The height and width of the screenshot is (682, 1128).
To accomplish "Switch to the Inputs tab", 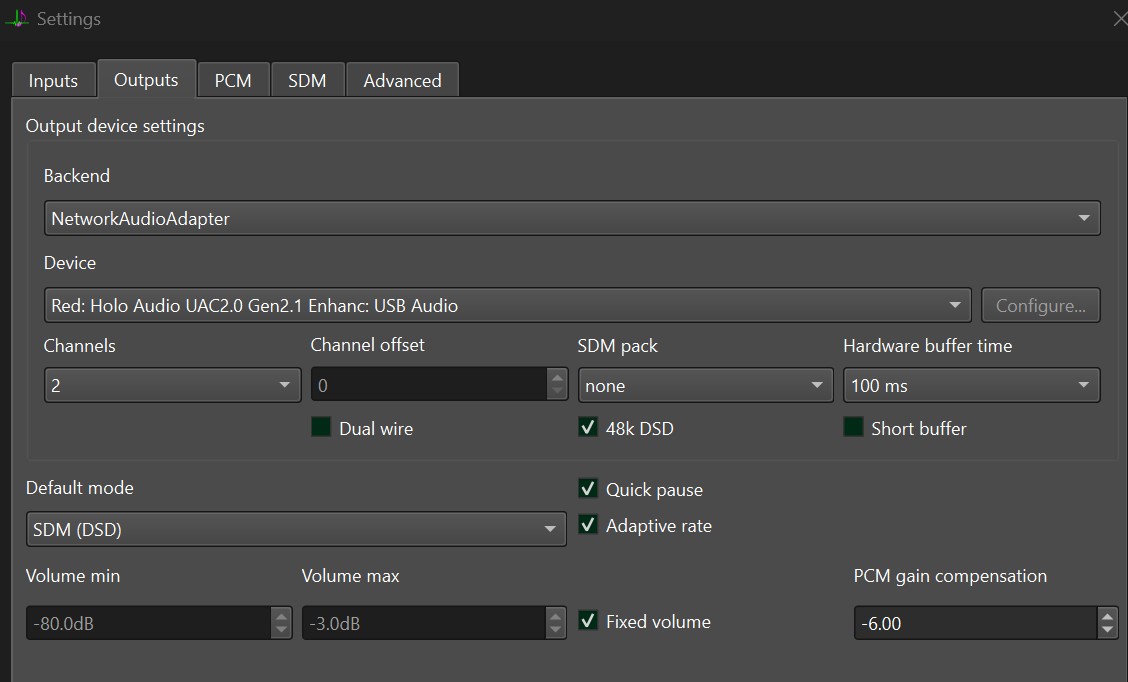I will tap(53, 81).
